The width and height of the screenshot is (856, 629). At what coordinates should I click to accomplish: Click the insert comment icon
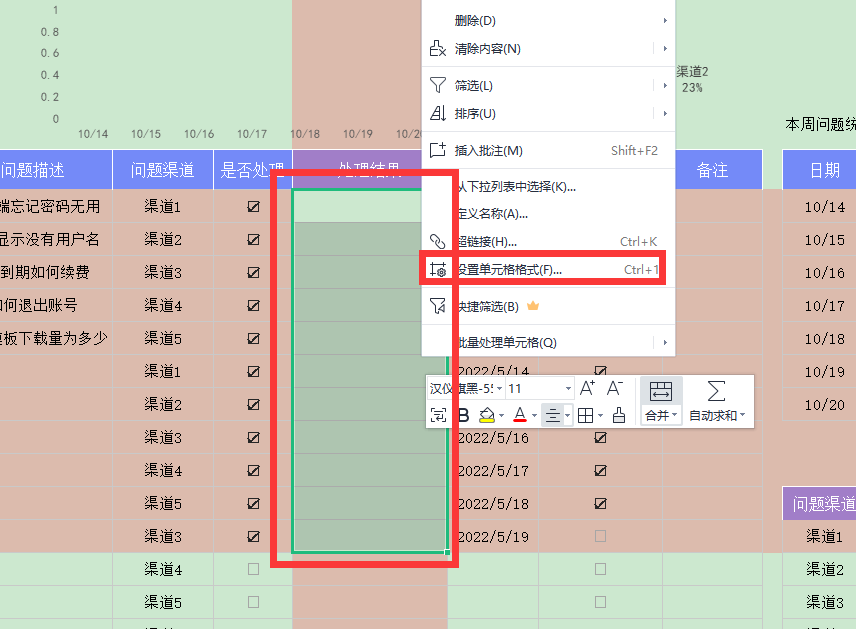click(x=437, y=150)
